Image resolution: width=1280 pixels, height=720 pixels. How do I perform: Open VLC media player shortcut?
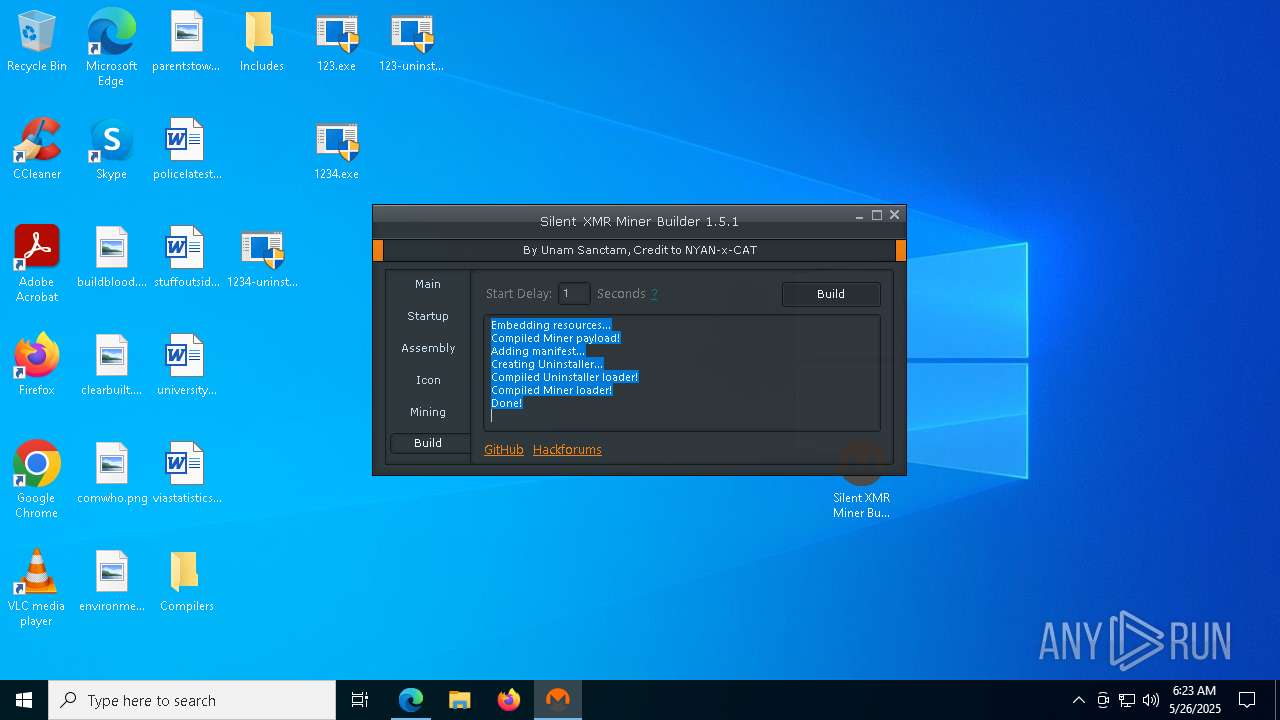[37, 588]
